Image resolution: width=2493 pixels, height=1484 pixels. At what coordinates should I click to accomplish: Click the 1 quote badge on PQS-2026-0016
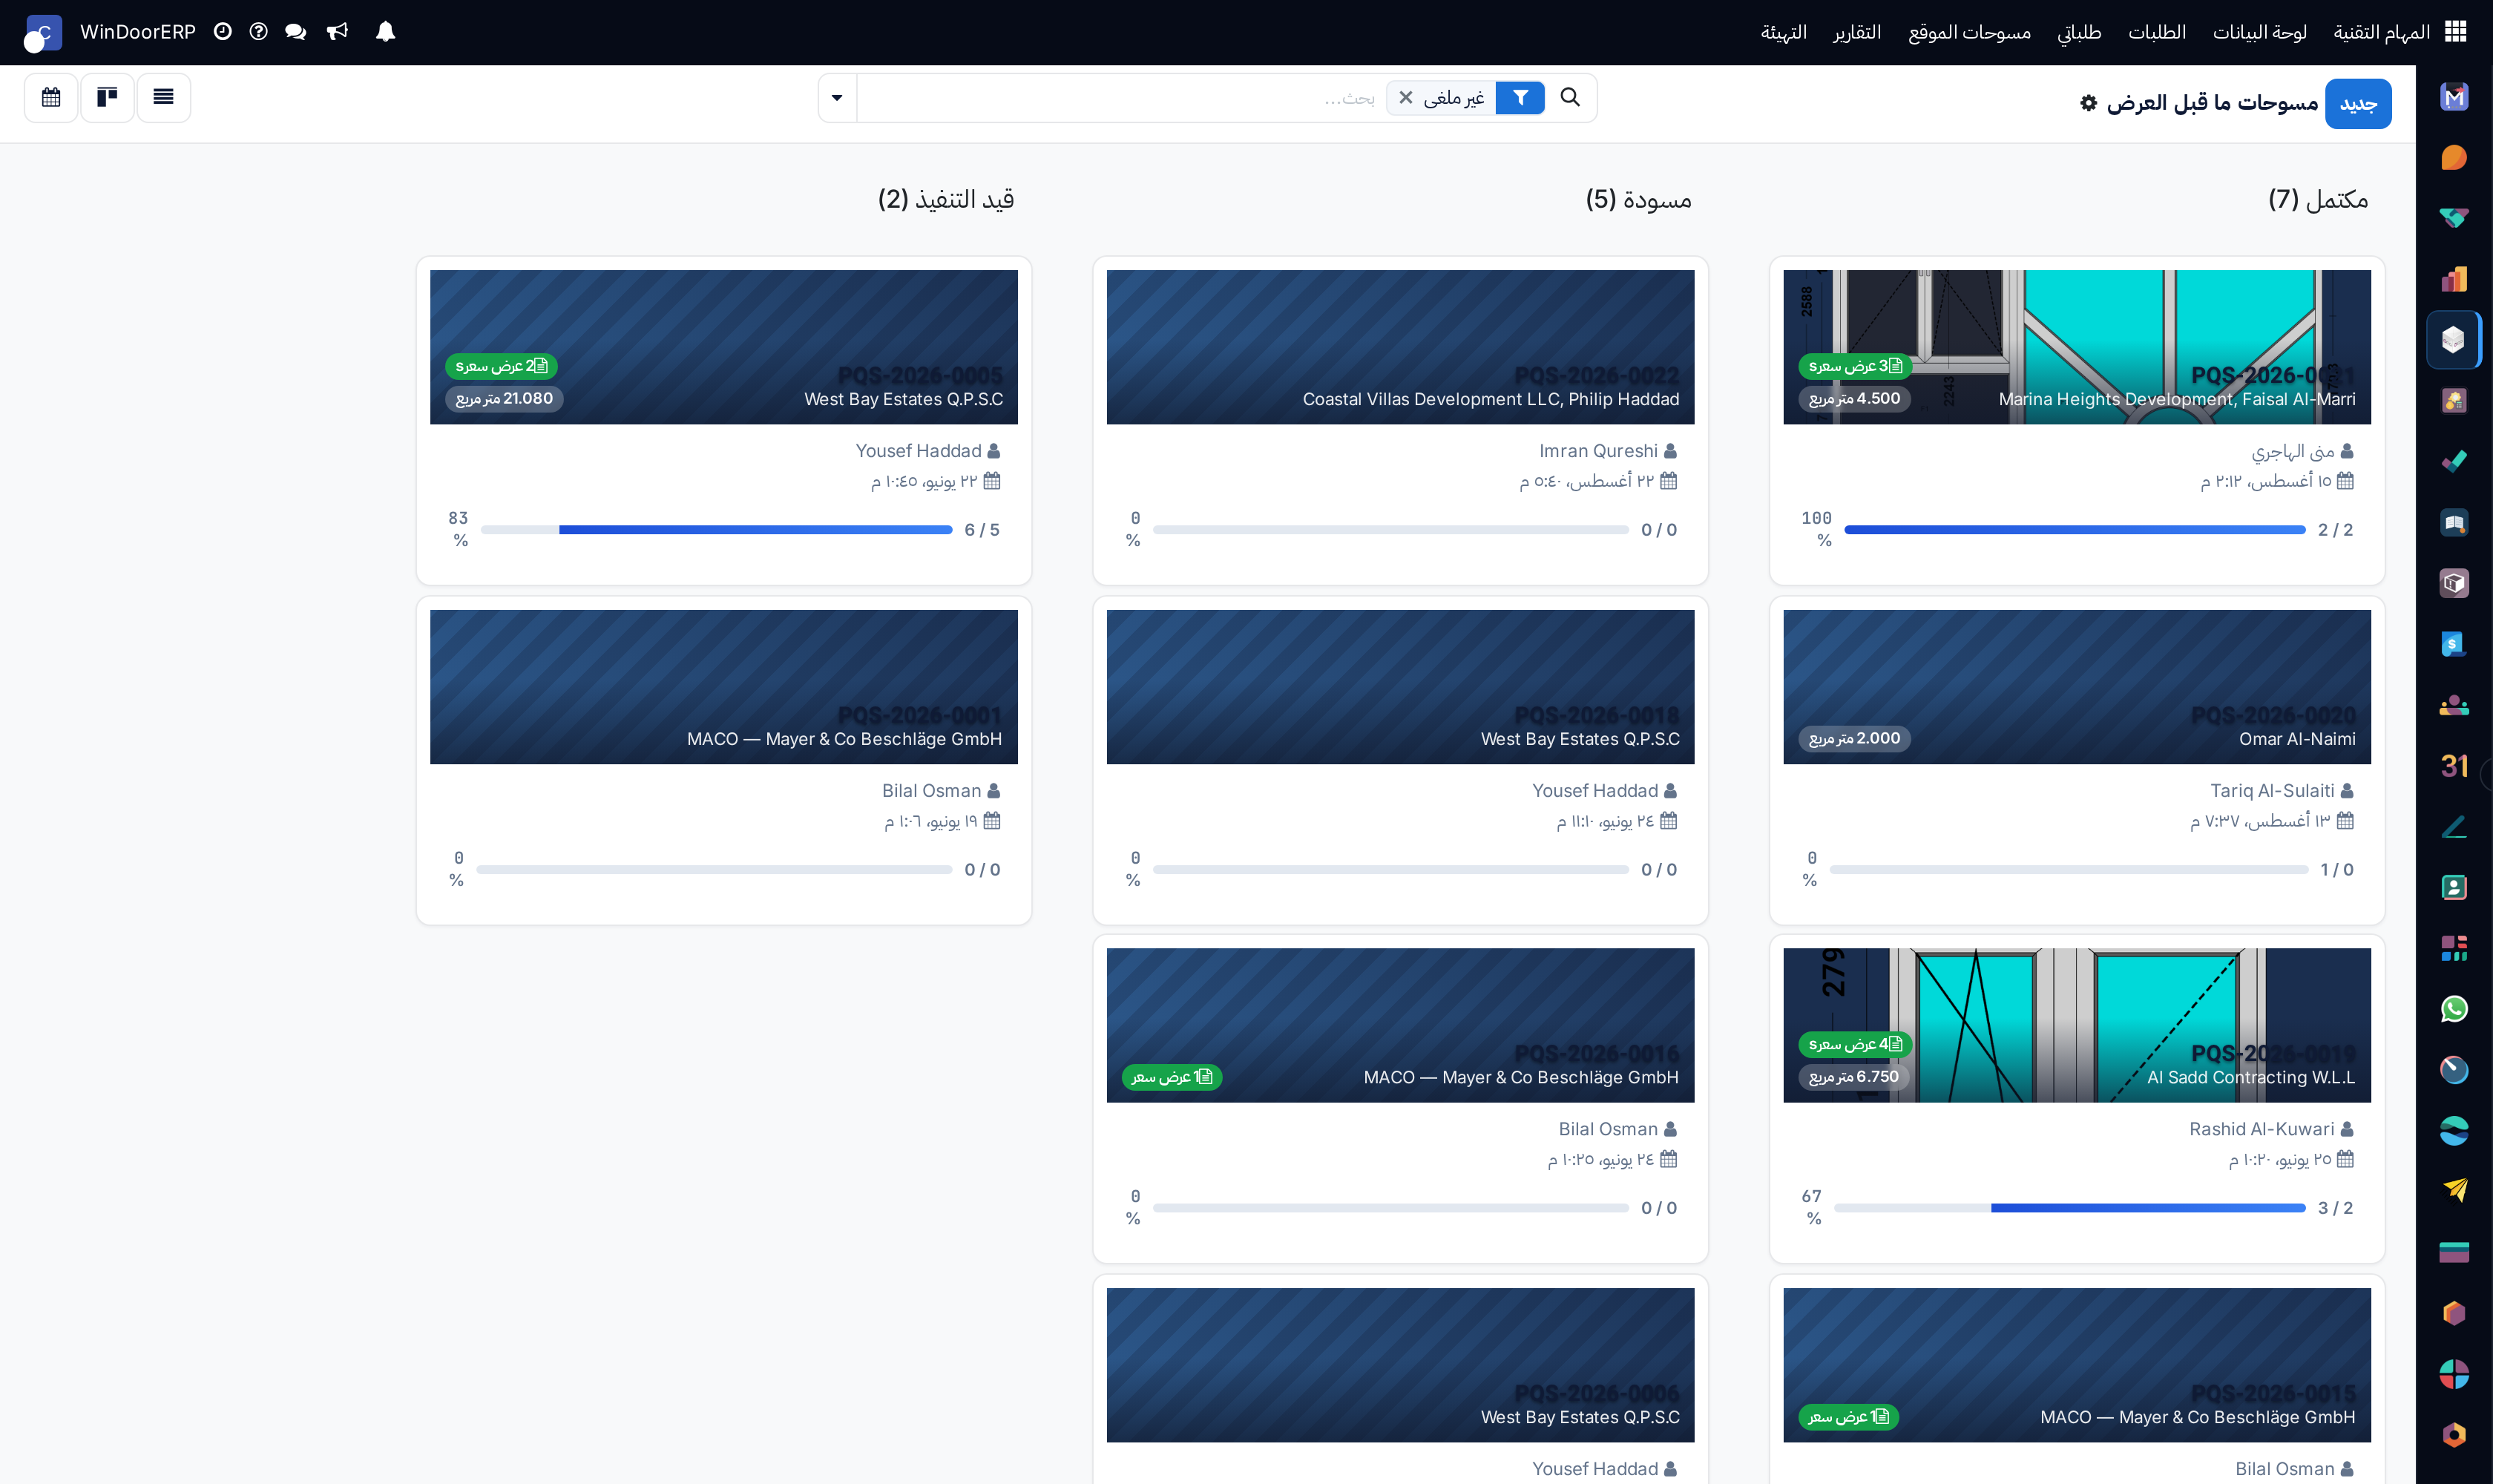[x=1171, y=1077]
